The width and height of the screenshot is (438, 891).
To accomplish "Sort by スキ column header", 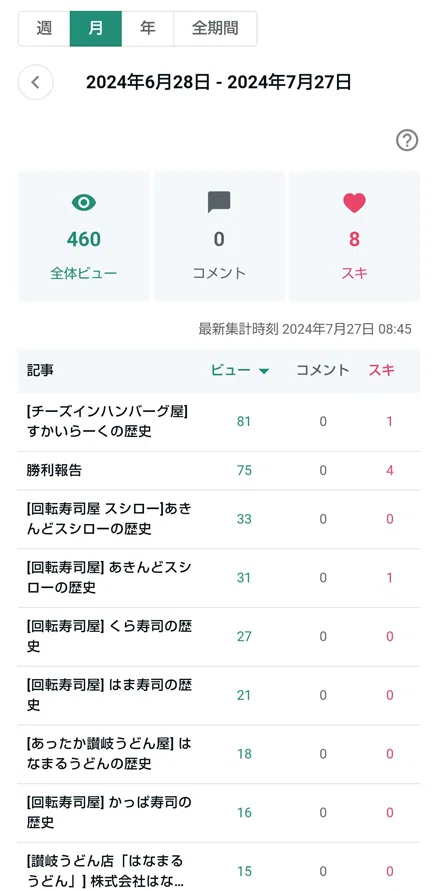I will [x=381, y=370].
